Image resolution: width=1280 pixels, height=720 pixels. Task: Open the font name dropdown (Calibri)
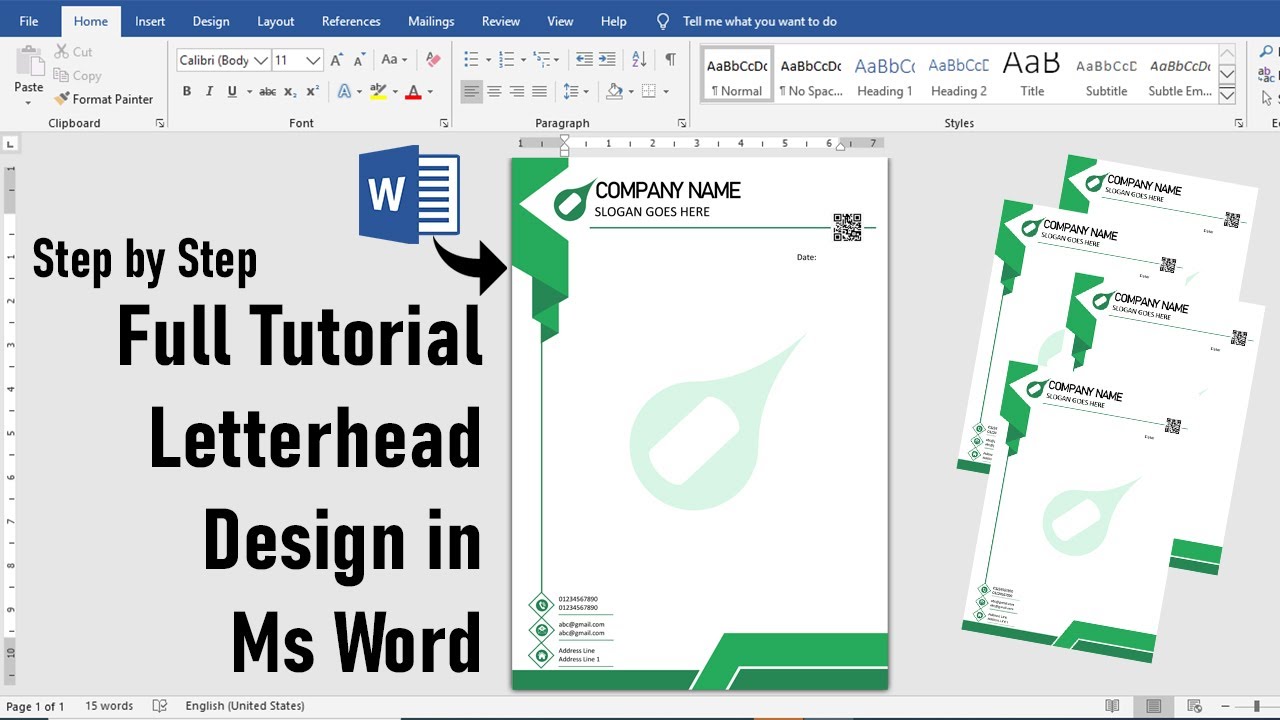pyautogui.click(x=261, y=60)
